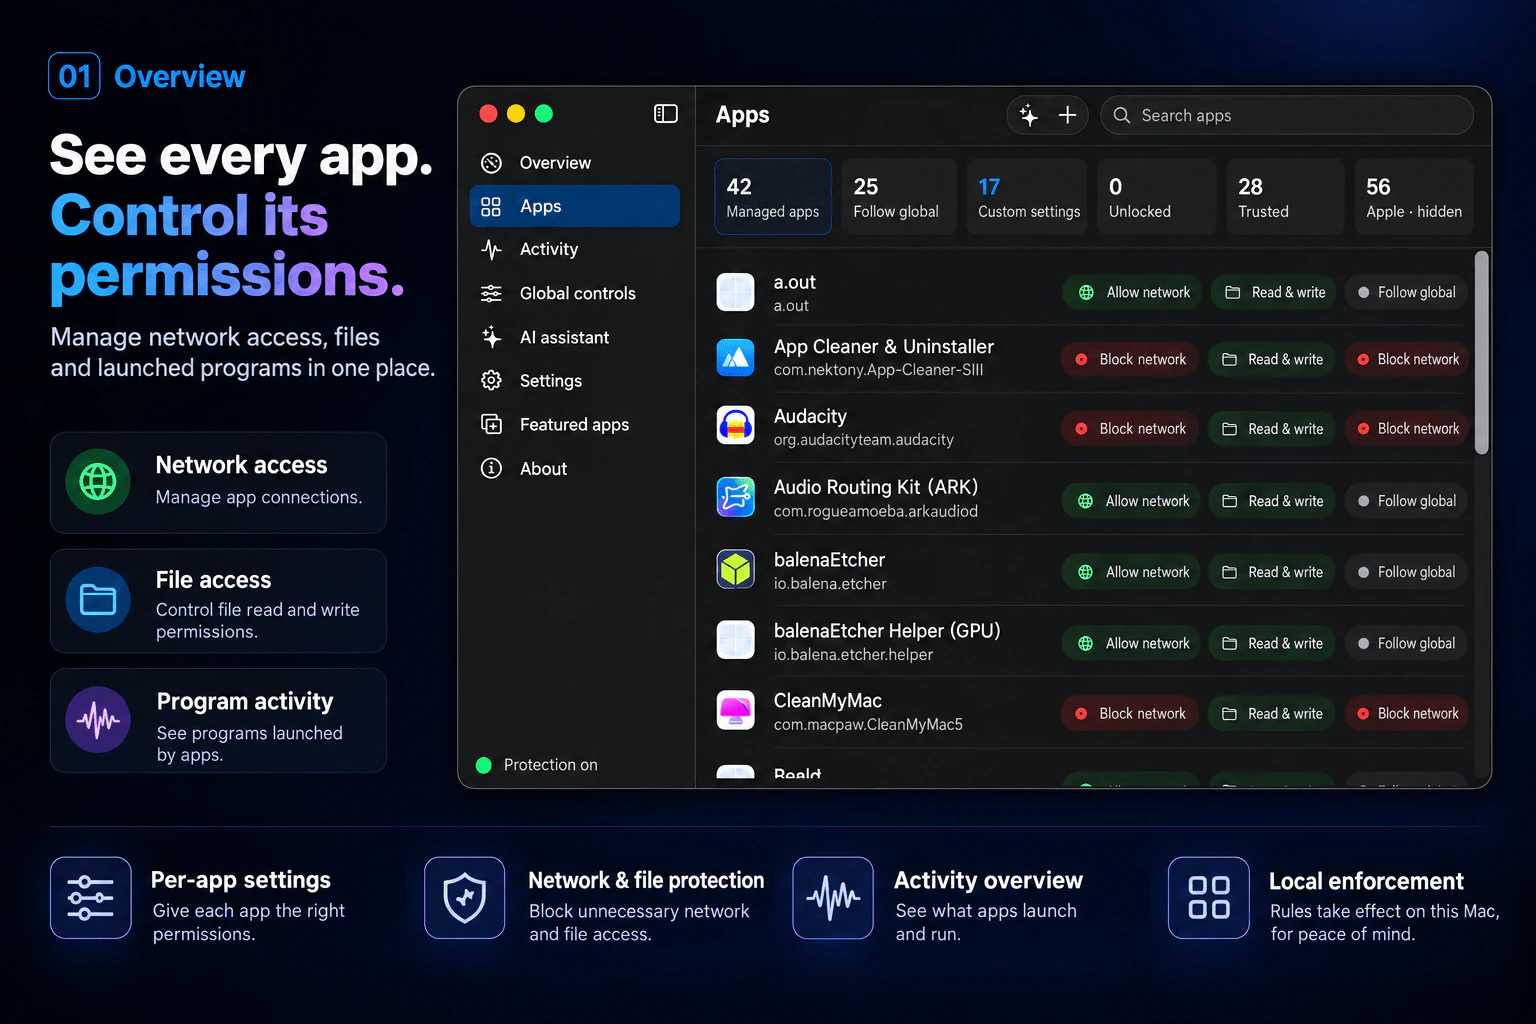Screen dimensions: 1536x1024
Task: Open Settings via its gear icon
Action: pos(491,380)
